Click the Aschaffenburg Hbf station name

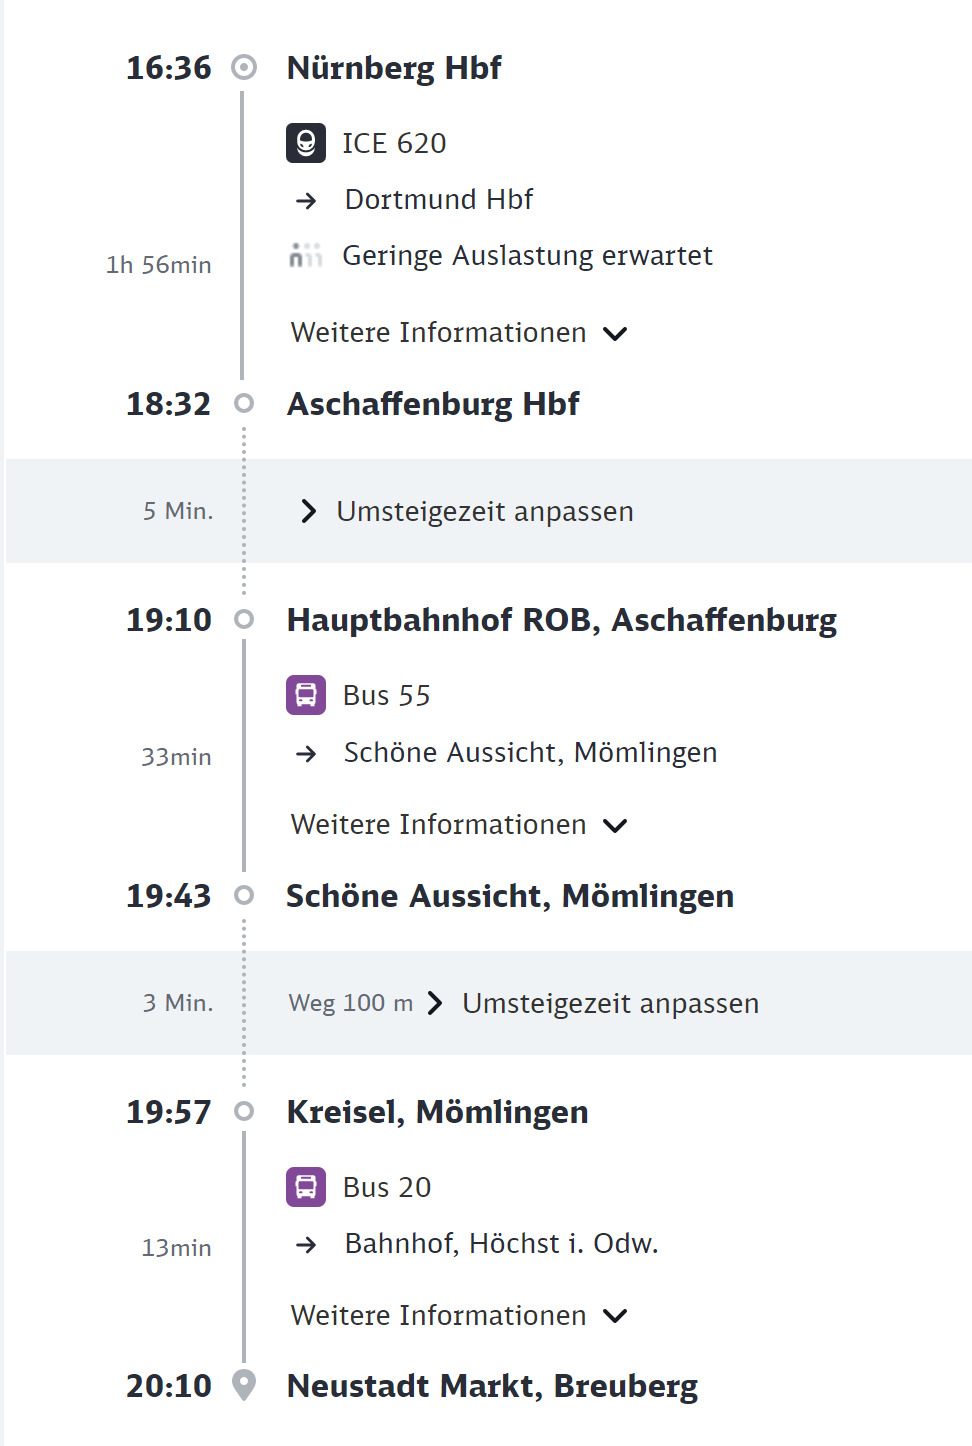click(x=433, y=404)
